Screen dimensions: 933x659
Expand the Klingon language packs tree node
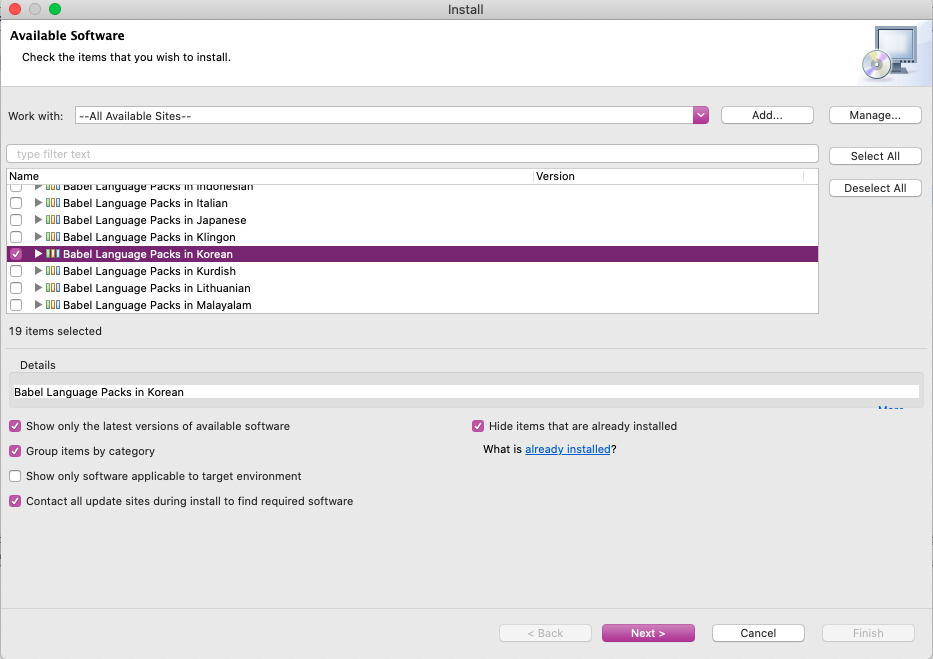coord(38,237)
